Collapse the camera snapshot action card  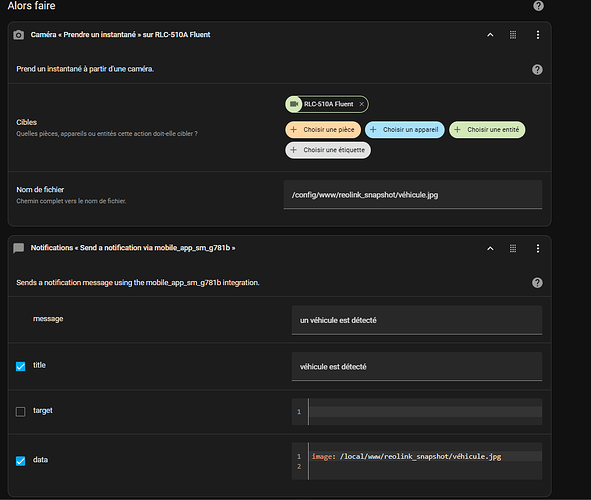[490, 35]
